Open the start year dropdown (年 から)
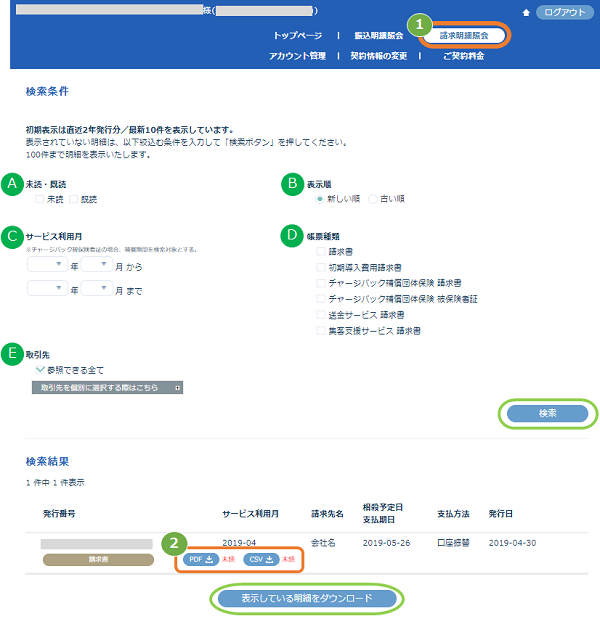Image resolution: width=600 pixels, height=632 pixels. tap(47, 264)
